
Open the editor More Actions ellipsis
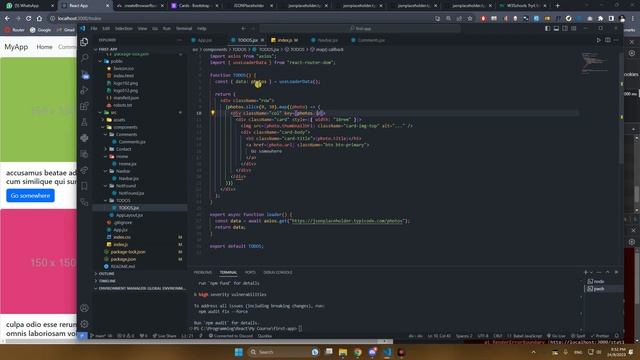tap(616, 40)
